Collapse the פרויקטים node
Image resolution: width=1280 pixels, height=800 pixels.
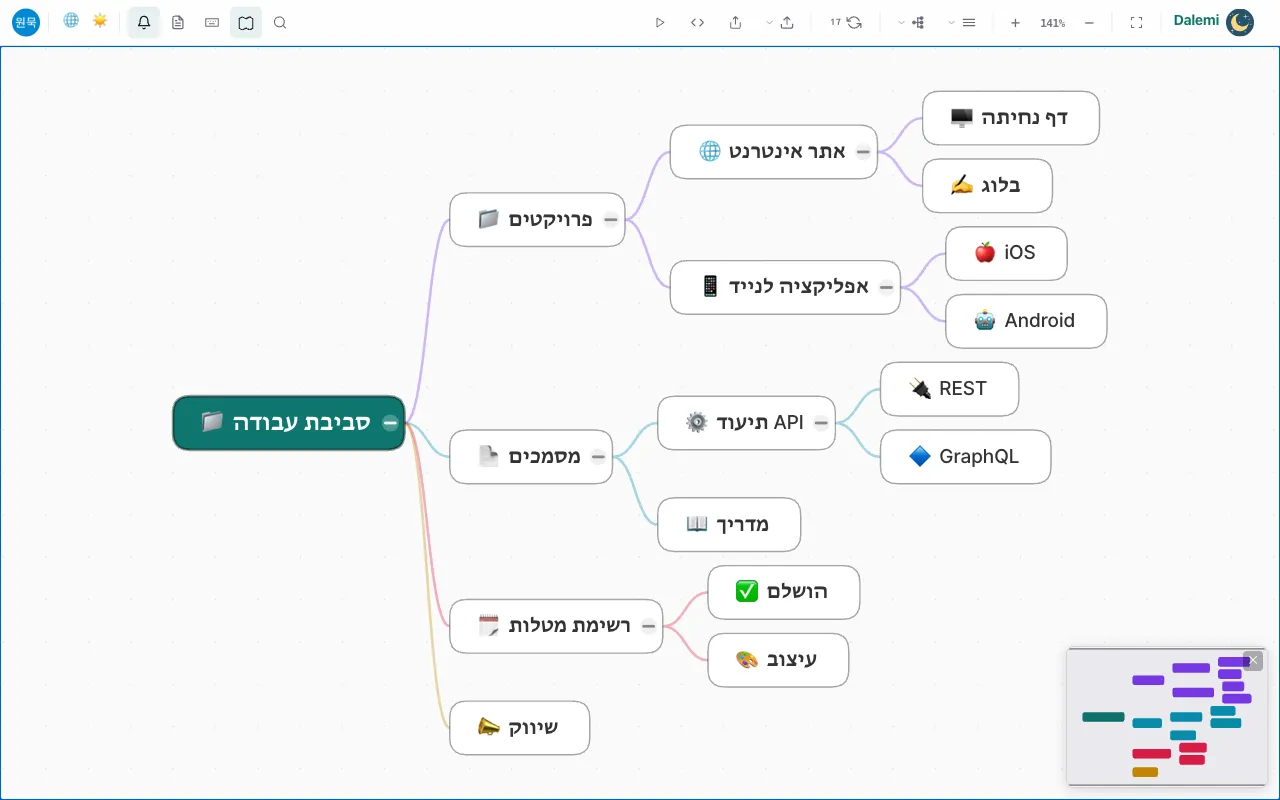[610, 220]
